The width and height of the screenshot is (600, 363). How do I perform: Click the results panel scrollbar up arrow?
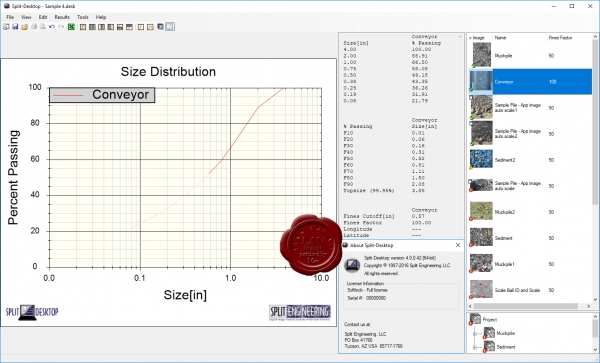[460, 36]
